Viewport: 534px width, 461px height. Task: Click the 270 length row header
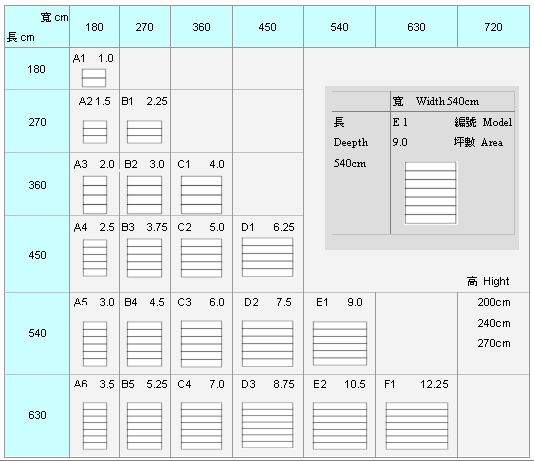[37, 122]
